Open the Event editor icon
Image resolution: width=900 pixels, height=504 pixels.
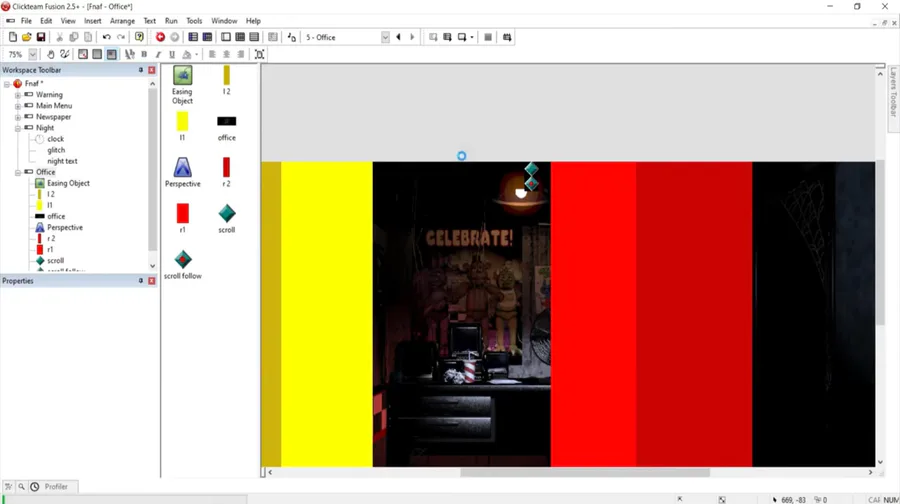[240, 37]
